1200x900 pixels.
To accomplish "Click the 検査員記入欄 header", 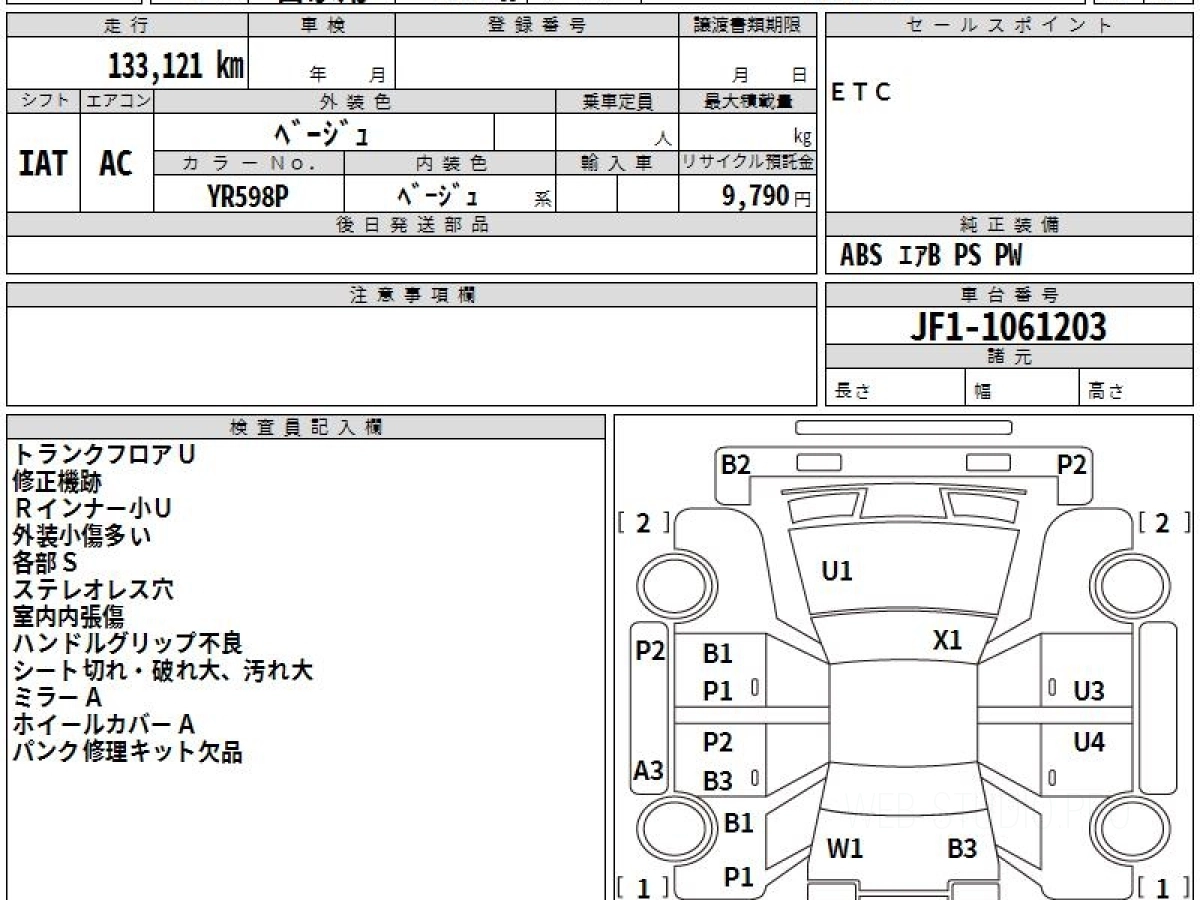I will (306, 427).
